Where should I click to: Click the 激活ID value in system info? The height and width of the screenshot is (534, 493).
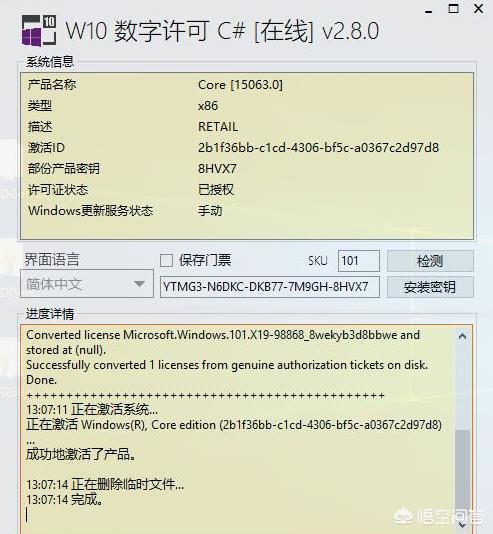(318, 148)
